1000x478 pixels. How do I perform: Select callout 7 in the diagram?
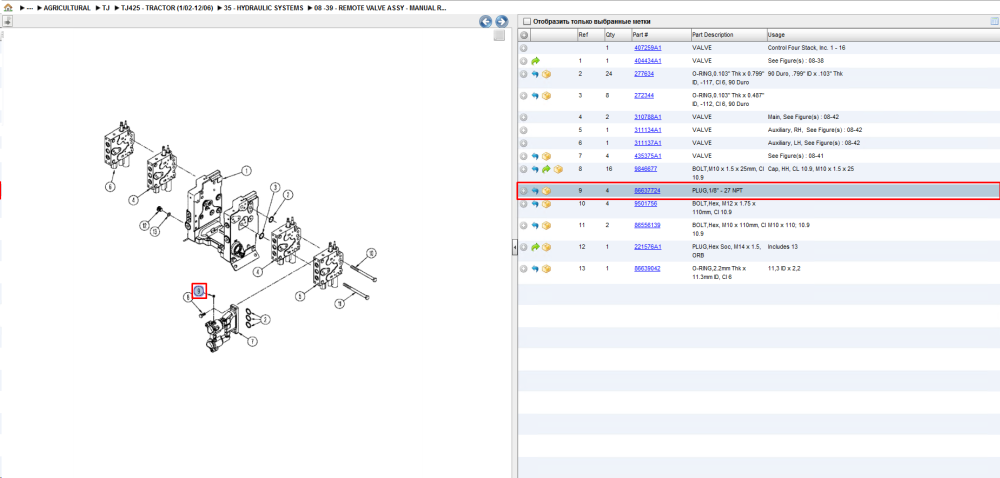[253, 342]
